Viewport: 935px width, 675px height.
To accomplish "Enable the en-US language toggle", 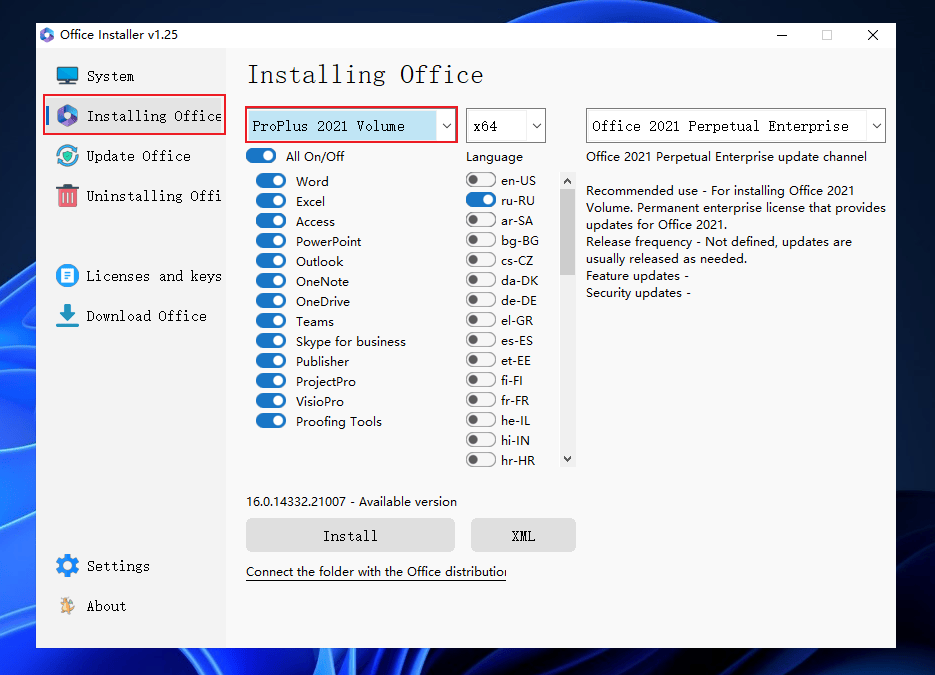I will coord(480,180).
